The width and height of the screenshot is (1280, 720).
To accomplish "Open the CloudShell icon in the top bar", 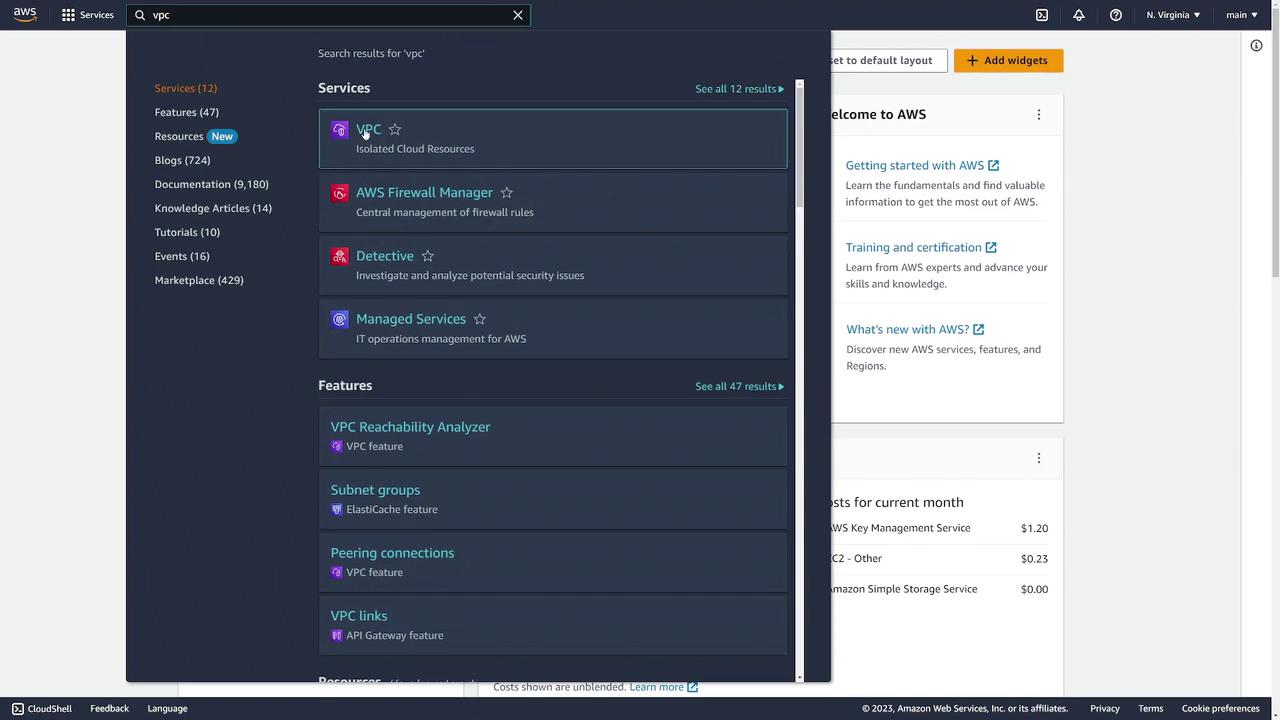I will (1042, 15).
